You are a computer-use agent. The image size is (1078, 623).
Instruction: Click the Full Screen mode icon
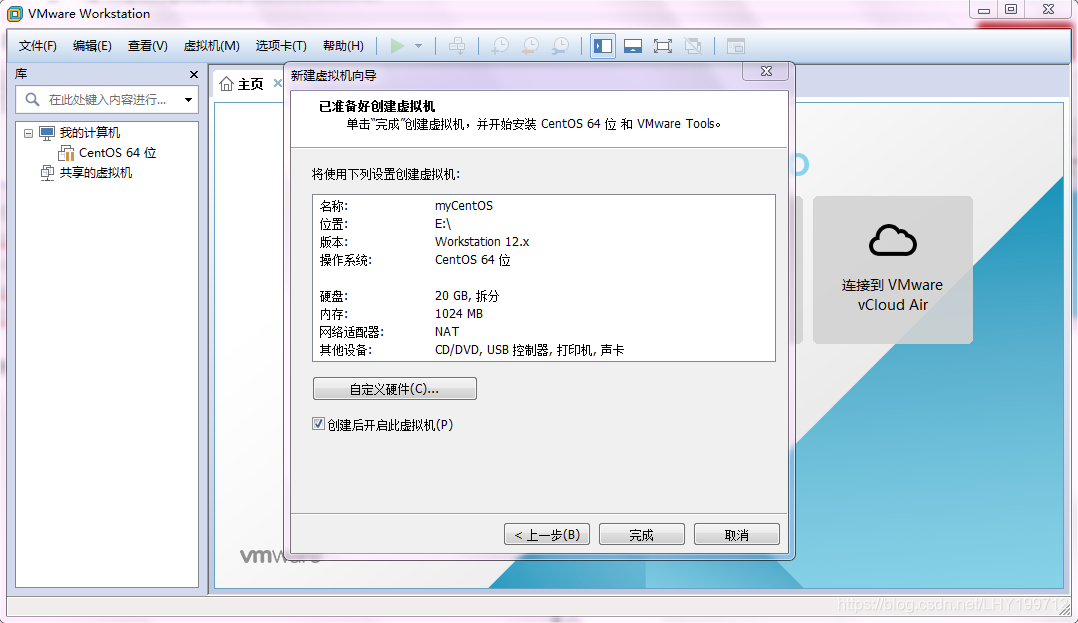click(x=663, y=46)
